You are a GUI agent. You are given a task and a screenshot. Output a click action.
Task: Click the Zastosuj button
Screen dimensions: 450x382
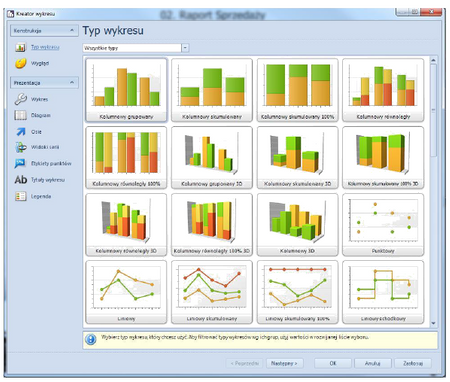[x=413, y=363]
